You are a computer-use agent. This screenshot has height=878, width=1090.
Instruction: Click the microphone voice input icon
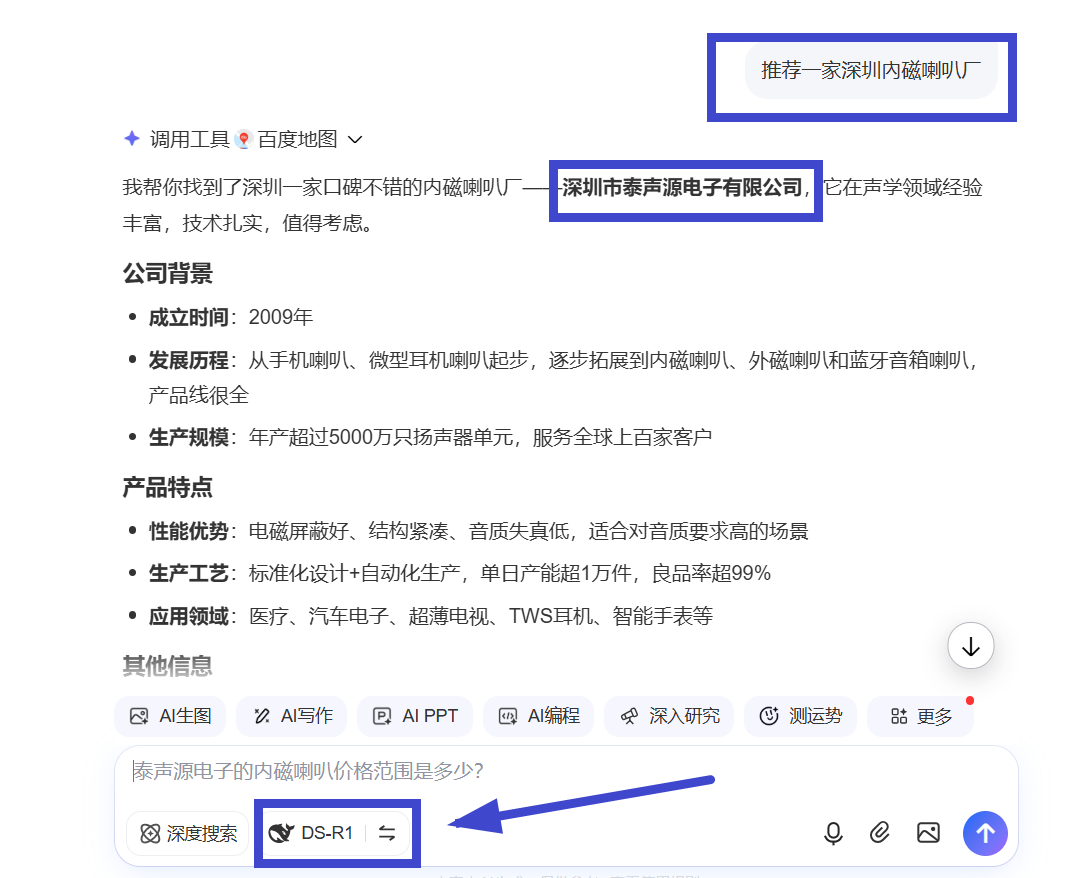coord(833,833)
